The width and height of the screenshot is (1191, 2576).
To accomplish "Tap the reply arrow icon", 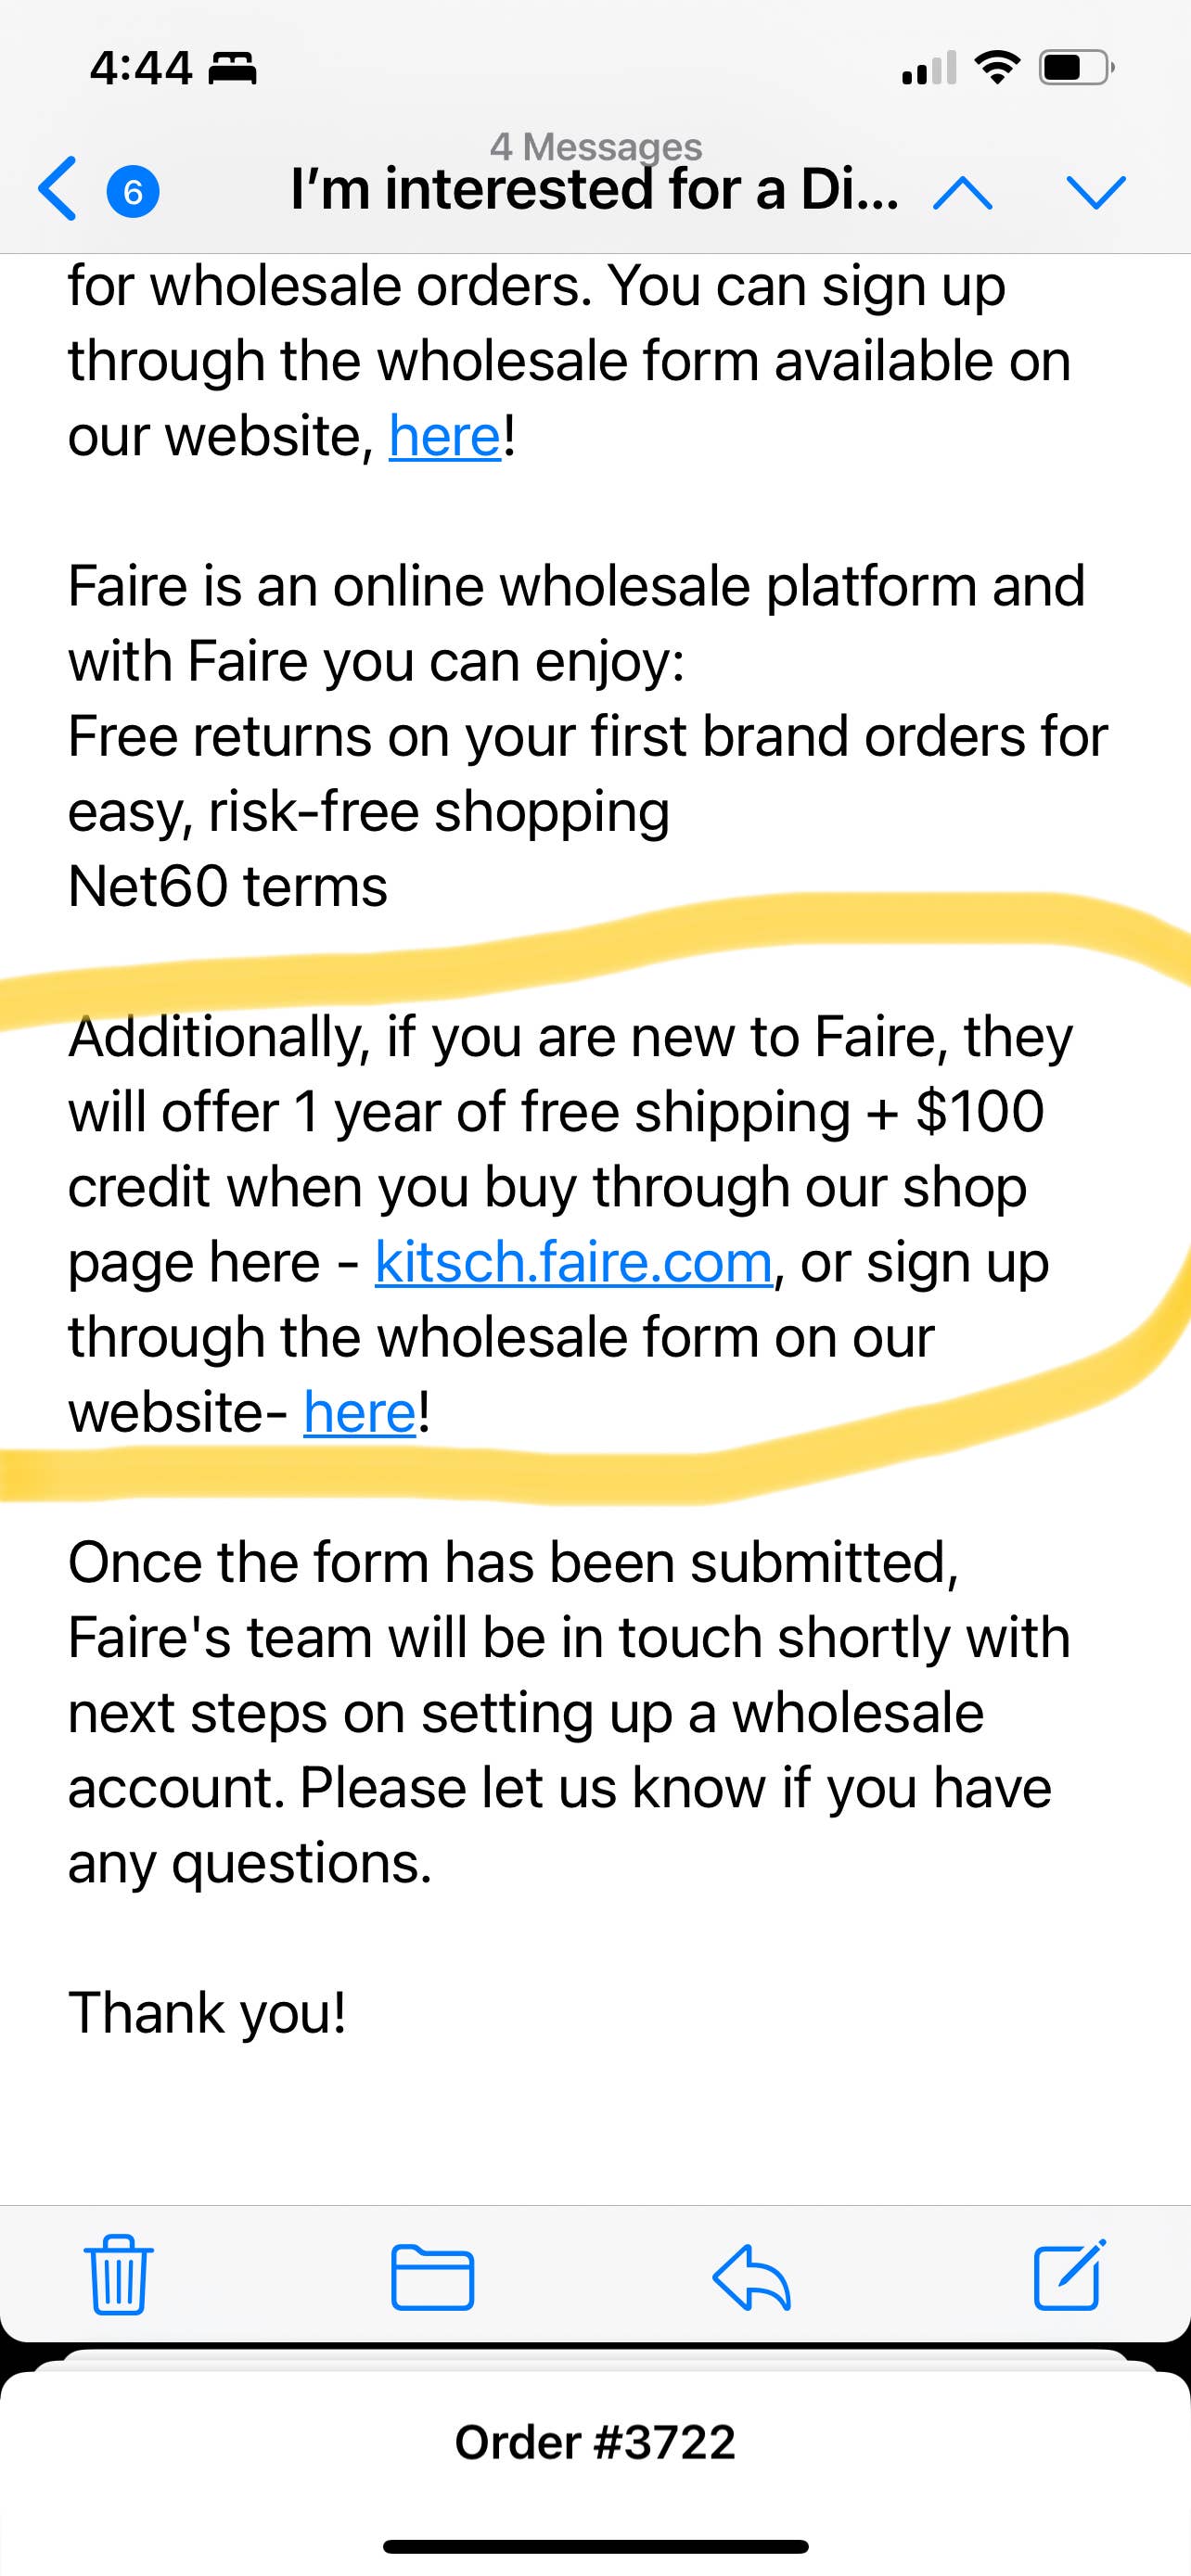I will (751, 2277).
